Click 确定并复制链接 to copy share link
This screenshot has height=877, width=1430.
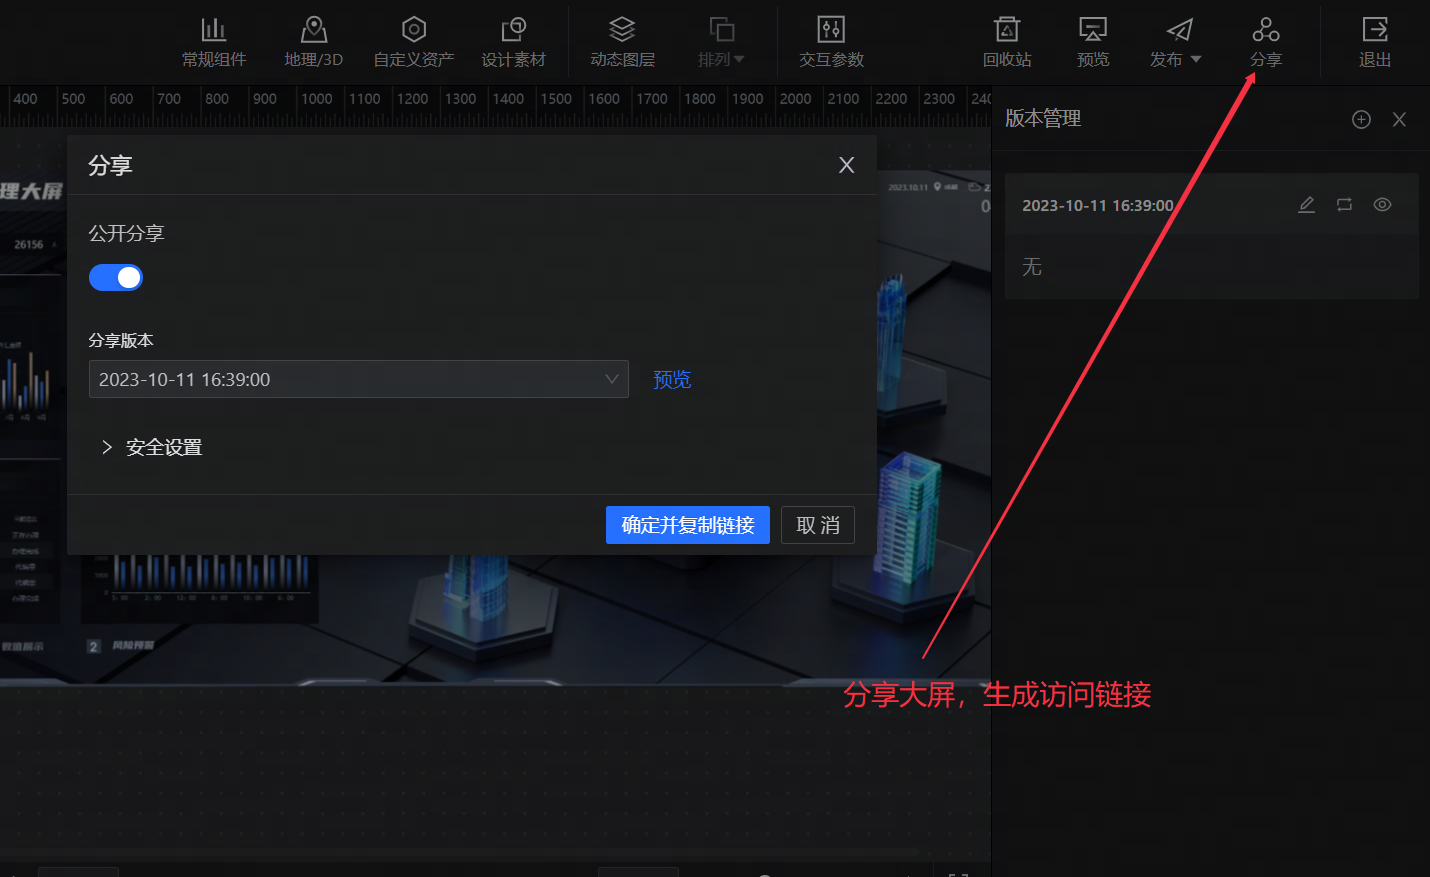pyautogui.click(x=687, y=525)
